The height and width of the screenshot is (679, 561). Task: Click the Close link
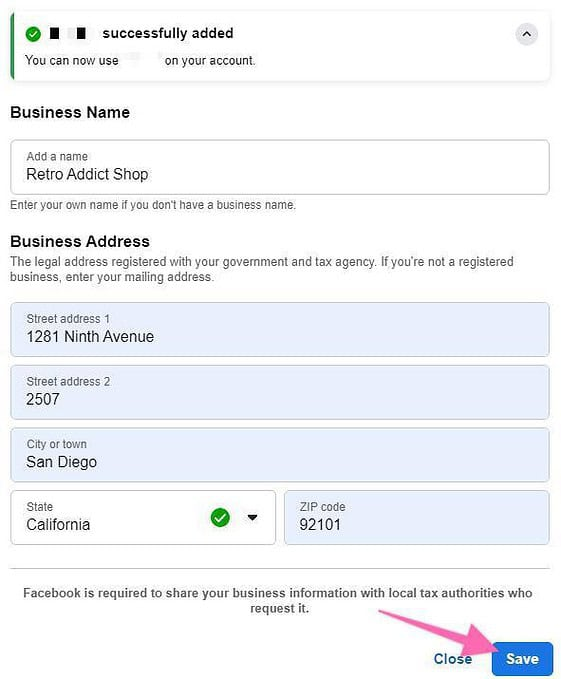pos(453,659)
